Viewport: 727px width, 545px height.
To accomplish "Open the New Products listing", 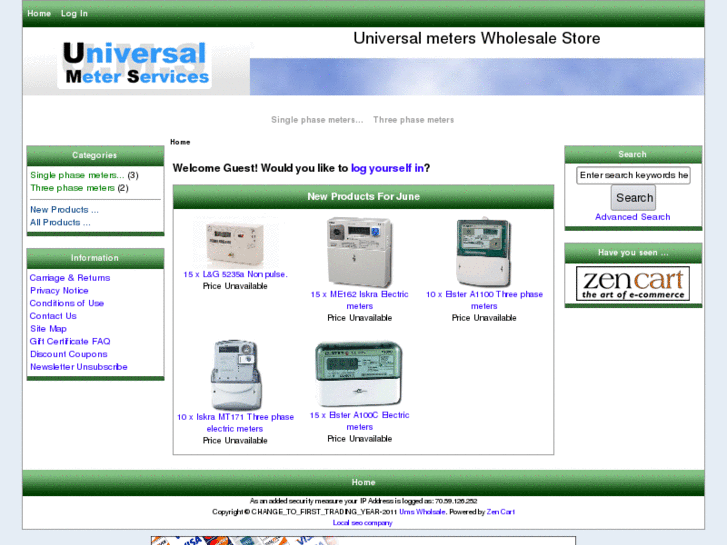I will tap(64, 210).
